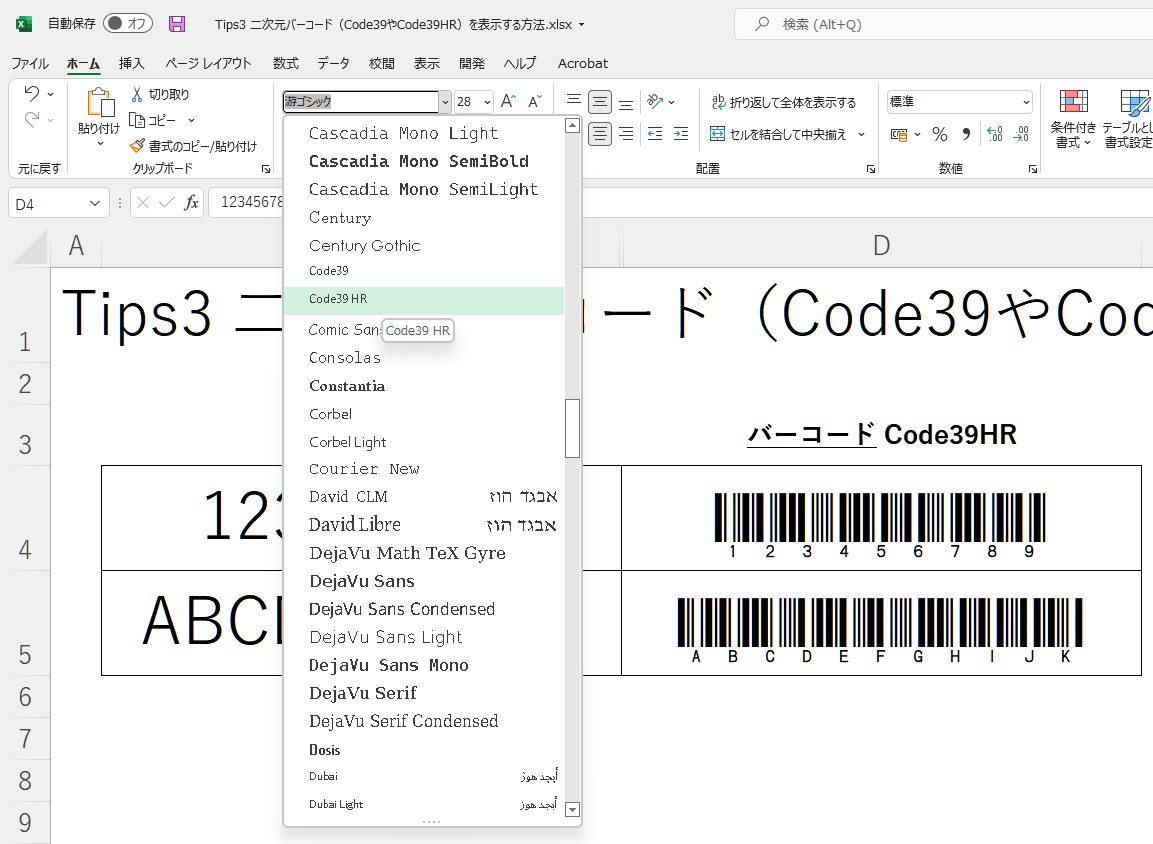Click the decrease font size icon
Image resolution: width=1153 pixels, height=844 pixels.
point(535,102)
